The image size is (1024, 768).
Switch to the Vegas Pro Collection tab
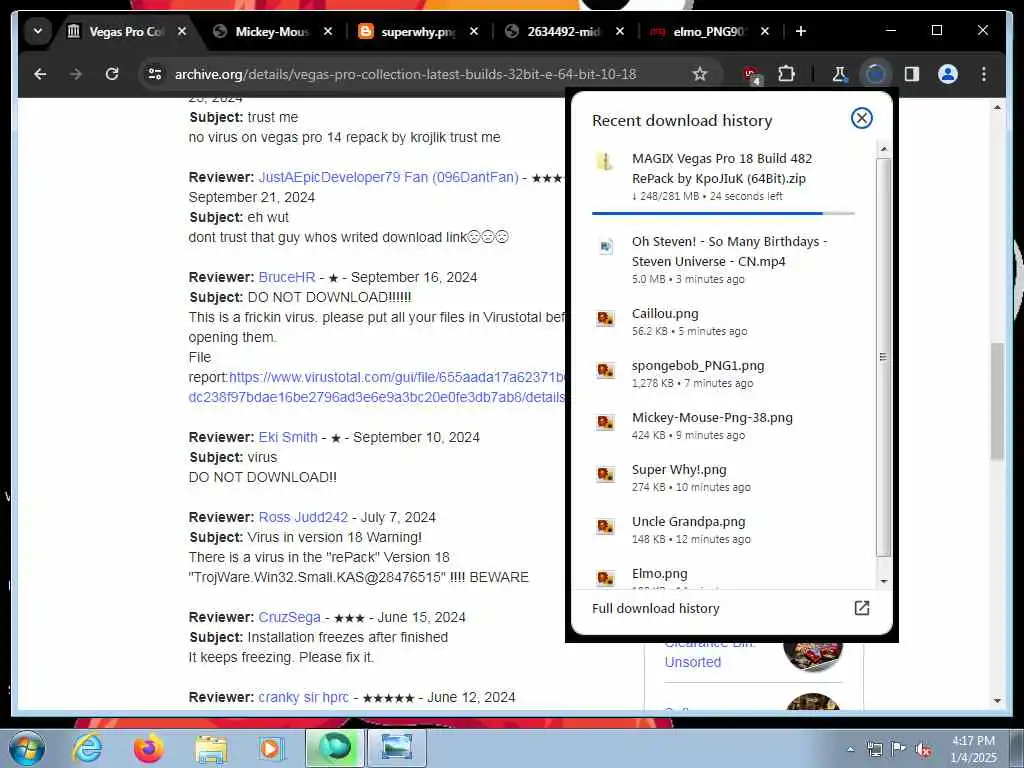click(125, 31)
